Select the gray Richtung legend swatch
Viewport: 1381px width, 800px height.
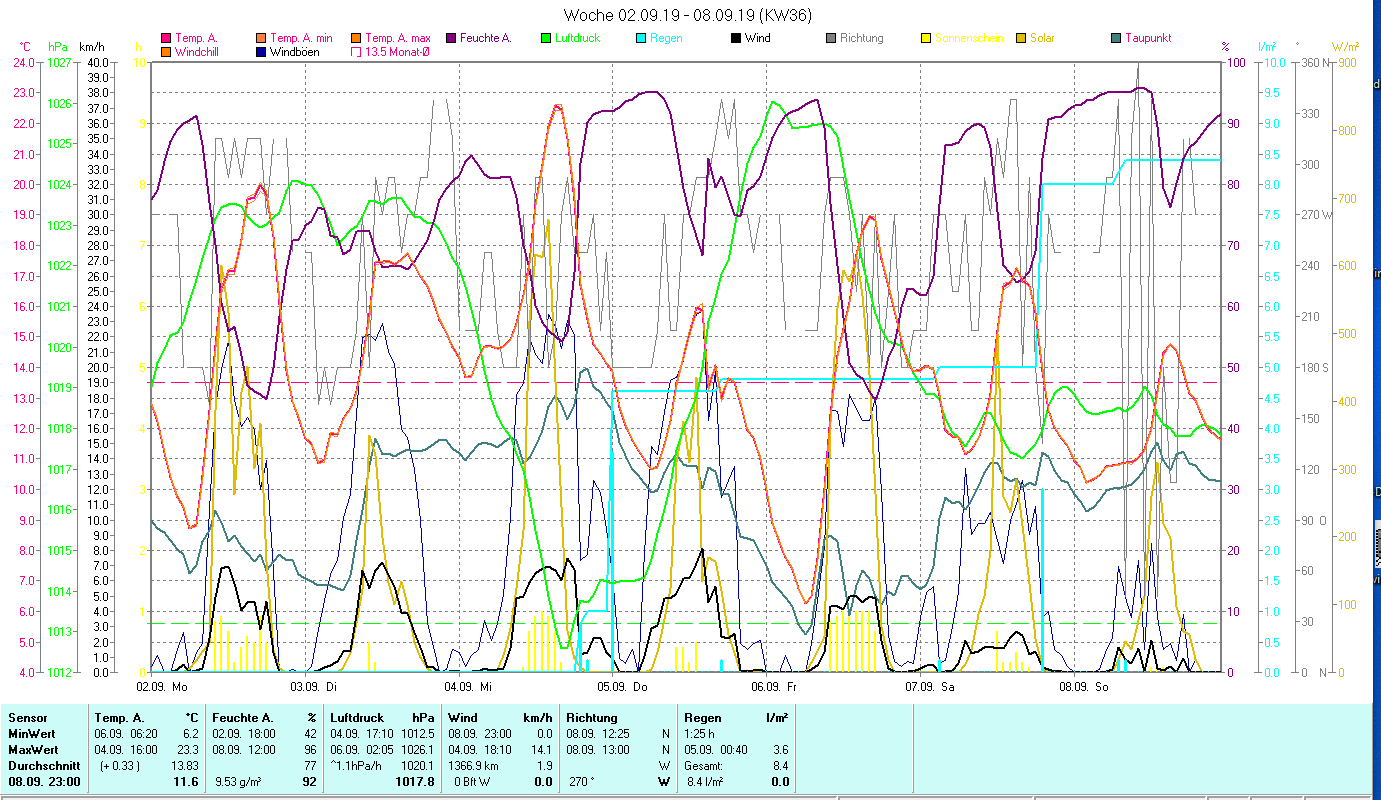(x=831, y=38)
